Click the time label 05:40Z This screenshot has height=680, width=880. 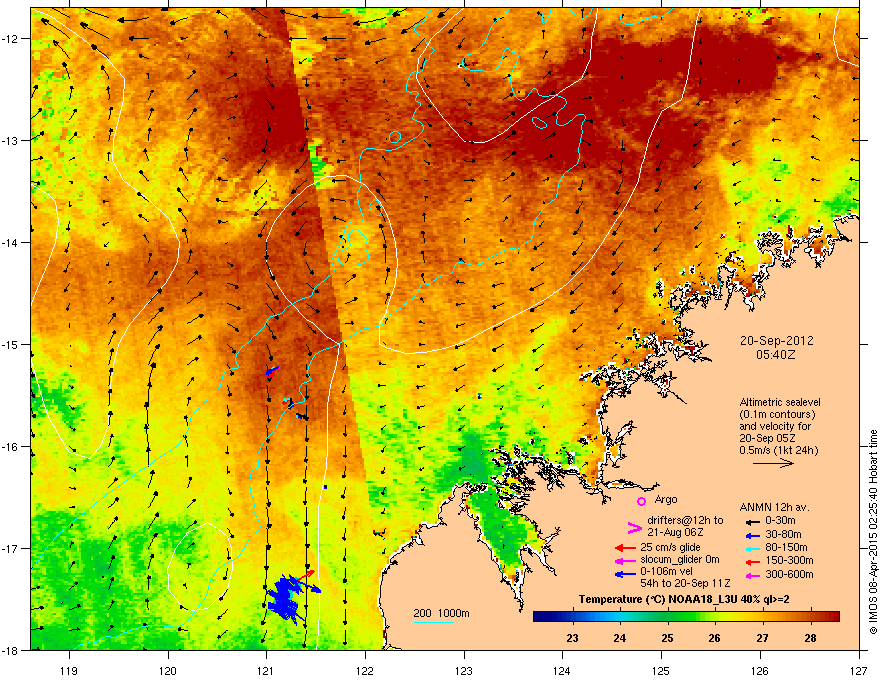point(776,355)
